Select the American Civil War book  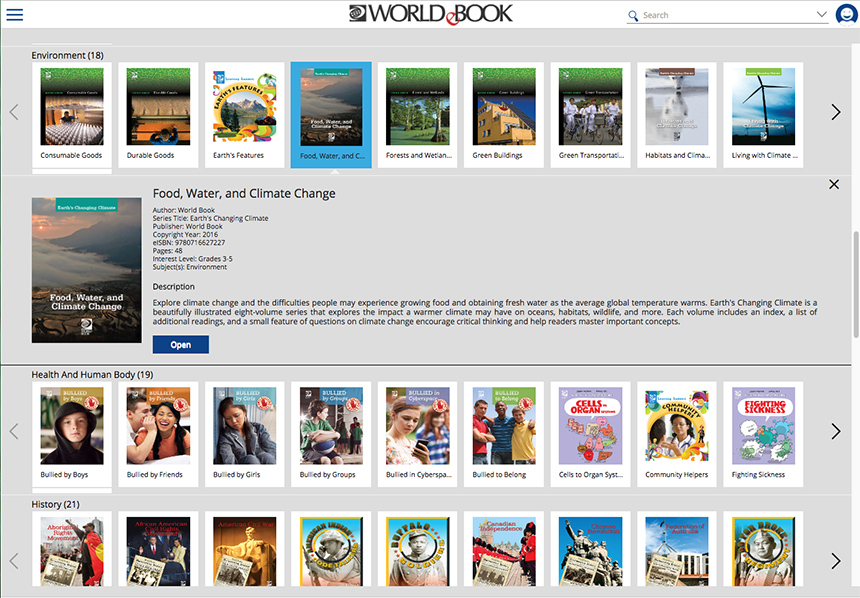pos(245,551)
